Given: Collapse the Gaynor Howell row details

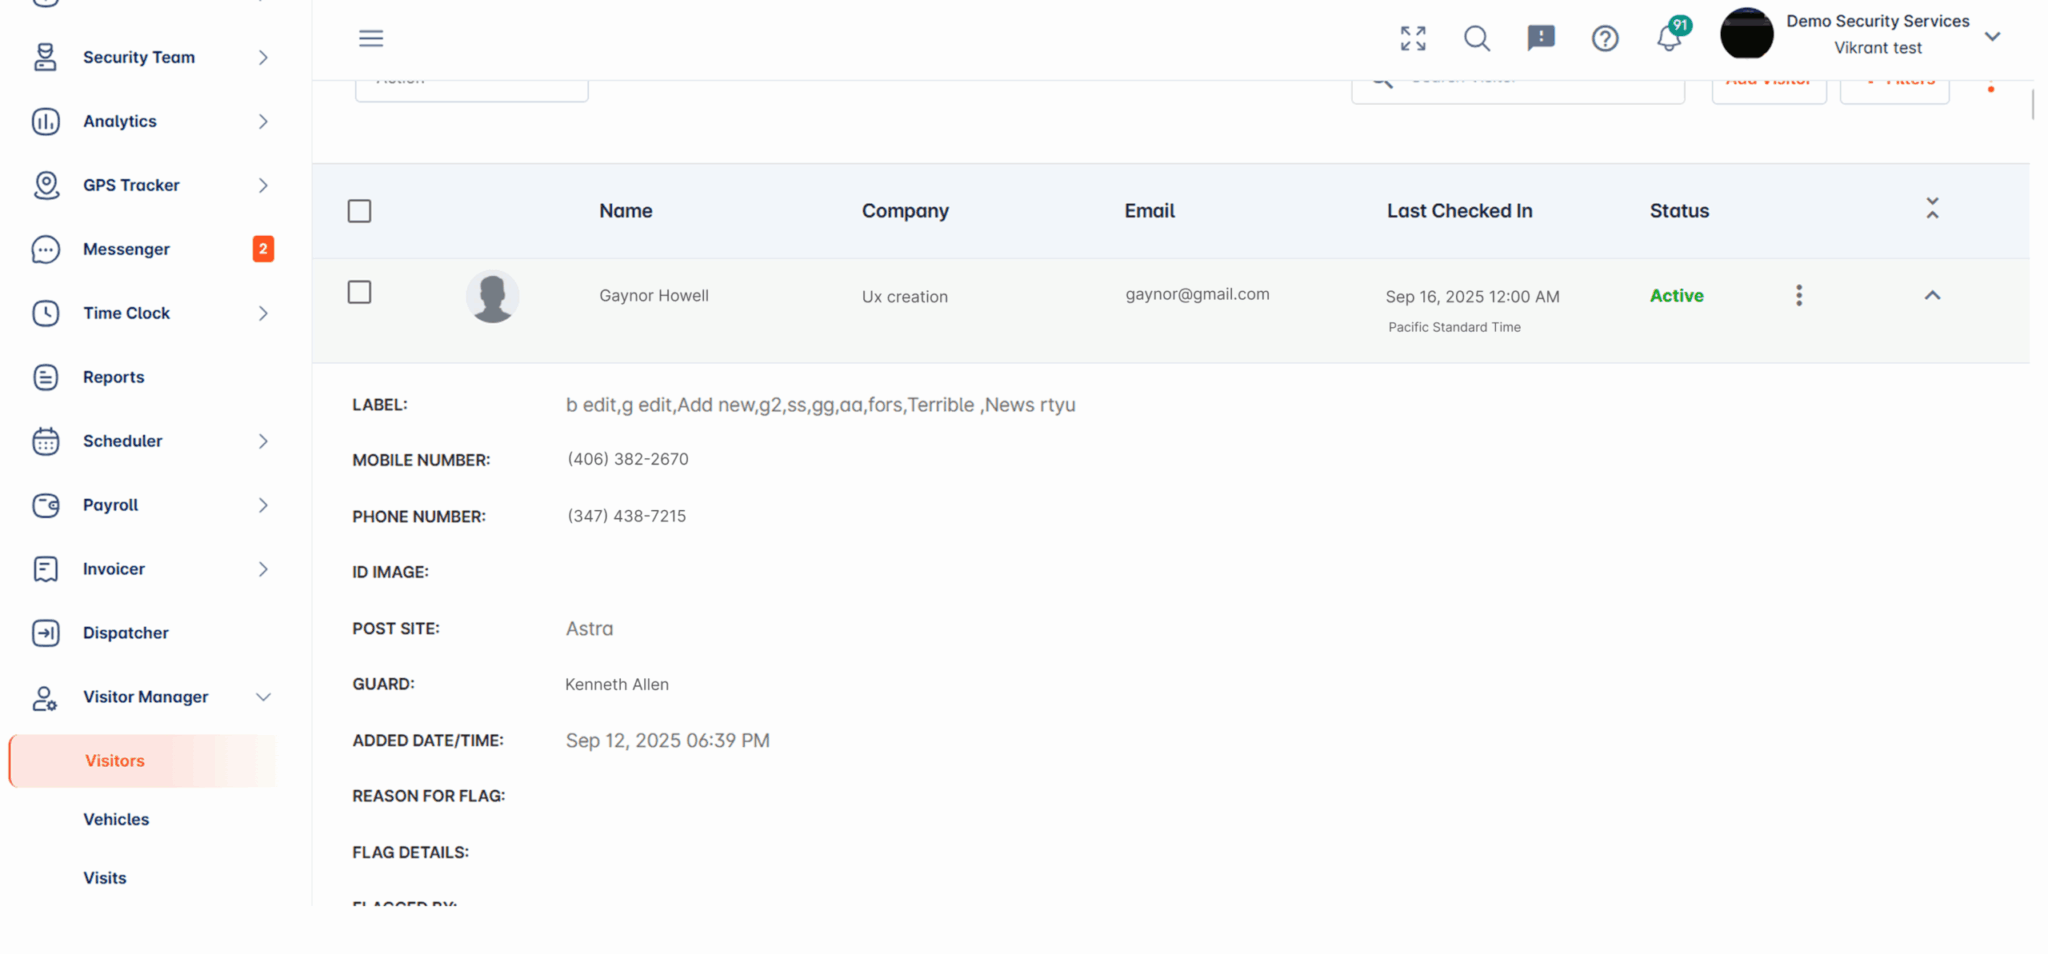Looking at the screenshot, I should point(1931,295).
